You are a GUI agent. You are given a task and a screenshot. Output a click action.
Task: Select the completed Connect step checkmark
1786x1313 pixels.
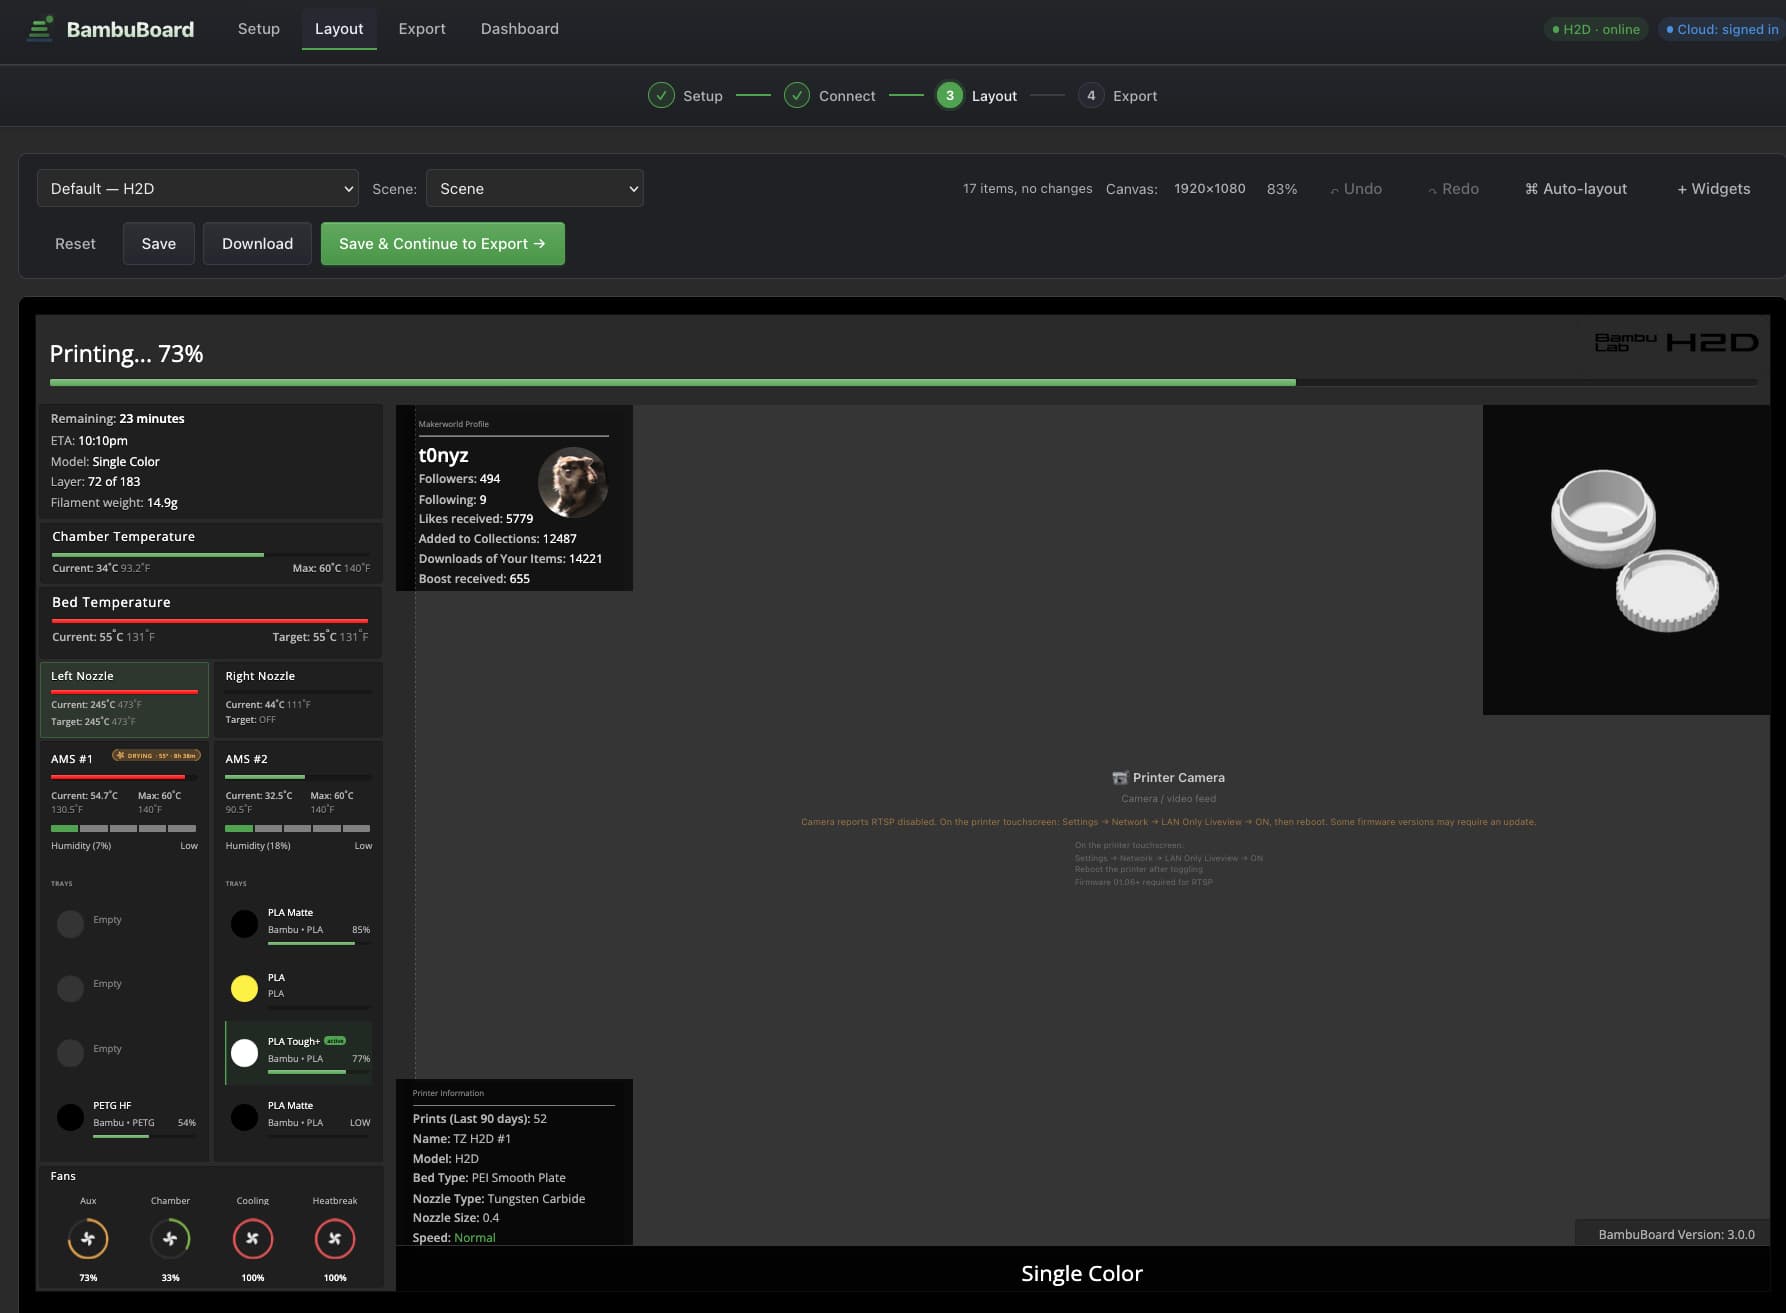[797, 96]
